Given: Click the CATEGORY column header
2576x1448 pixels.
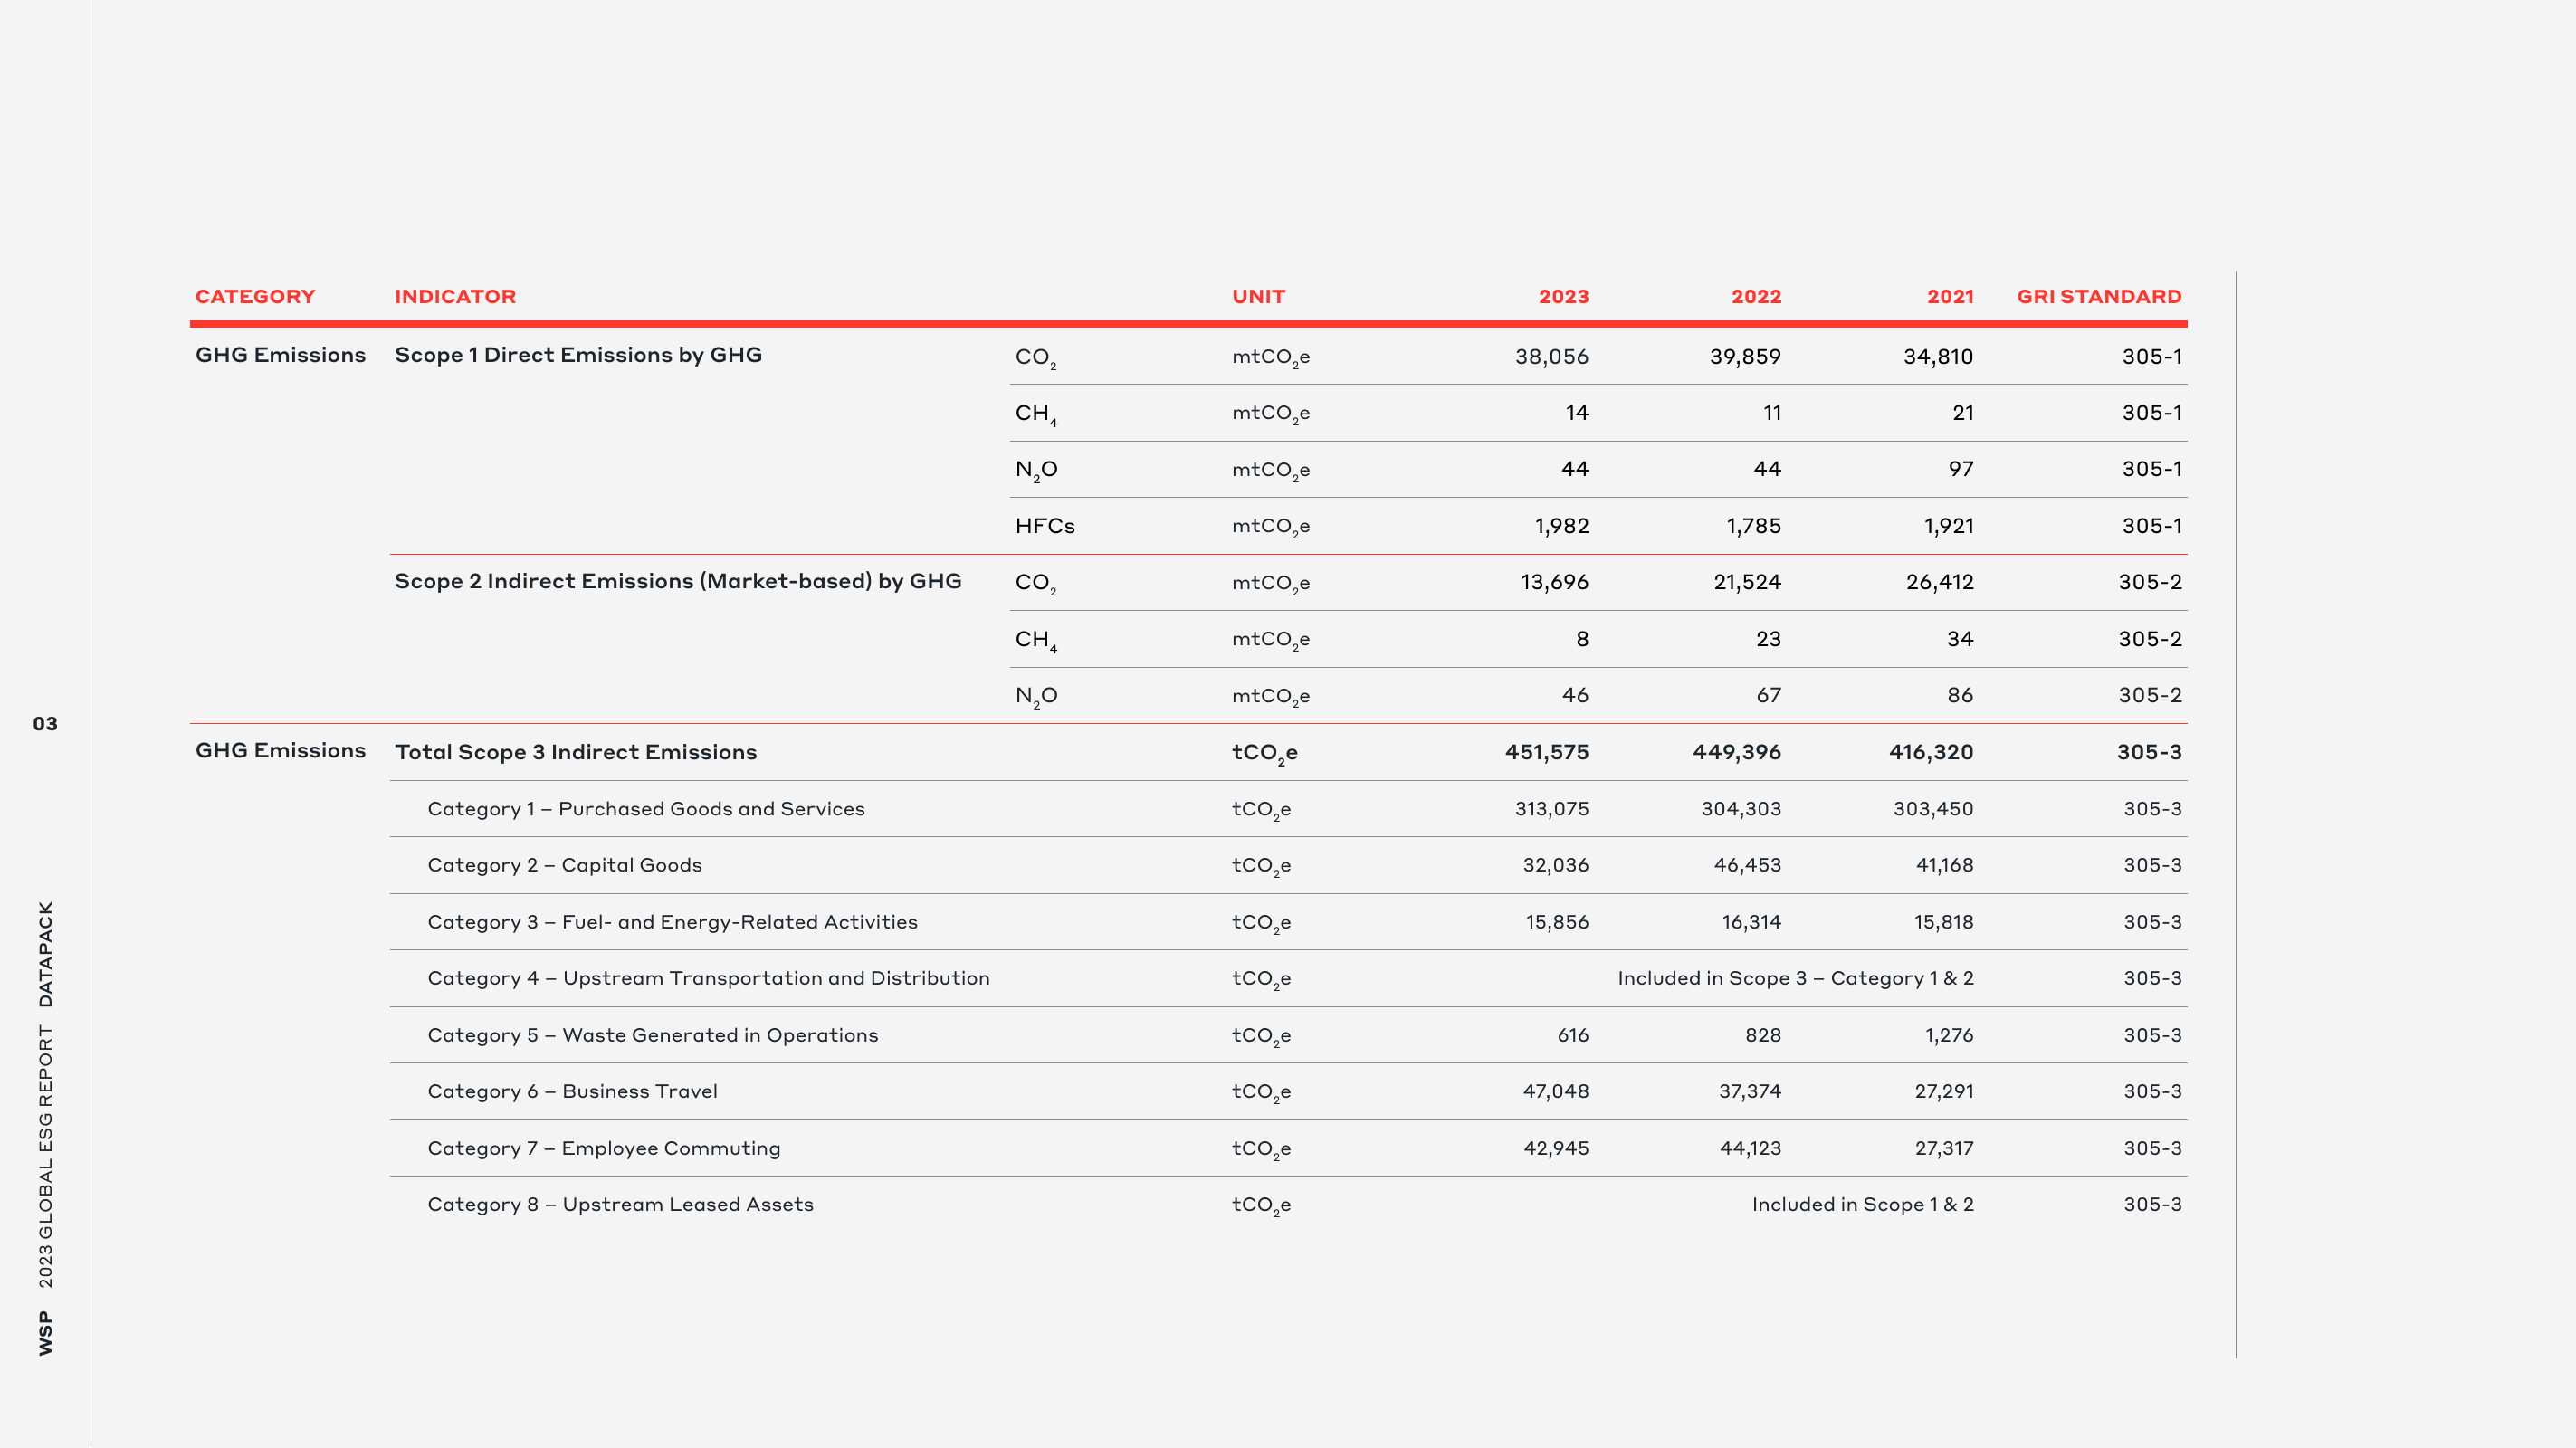Looking at the screenshot, I should 255,297.
